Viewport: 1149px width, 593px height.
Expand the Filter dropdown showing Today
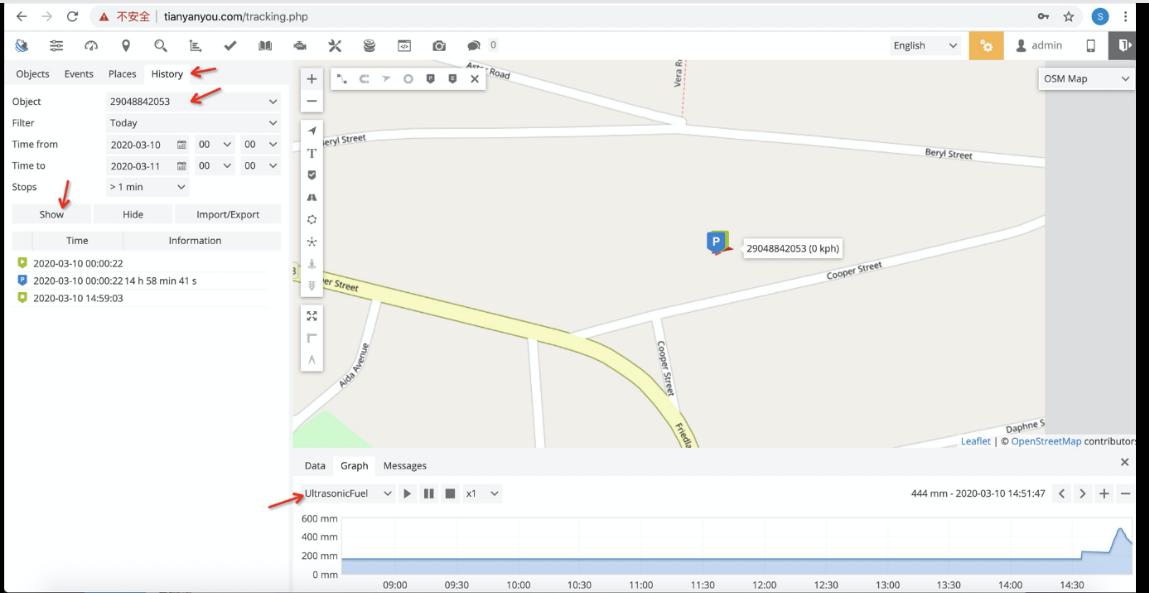(x=193, y=123)
